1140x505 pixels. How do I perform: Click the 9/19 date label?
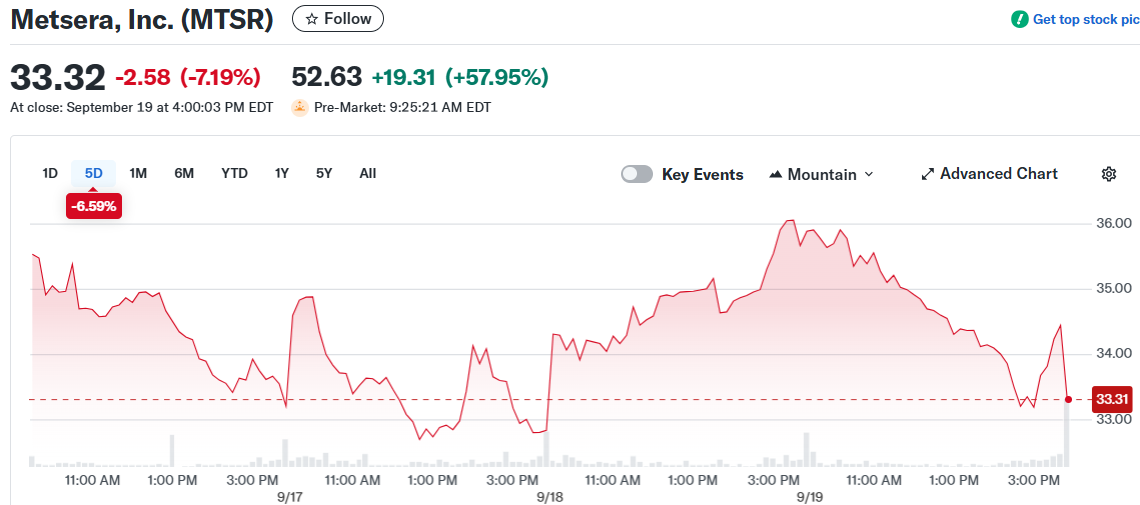(x=811, y=497)
